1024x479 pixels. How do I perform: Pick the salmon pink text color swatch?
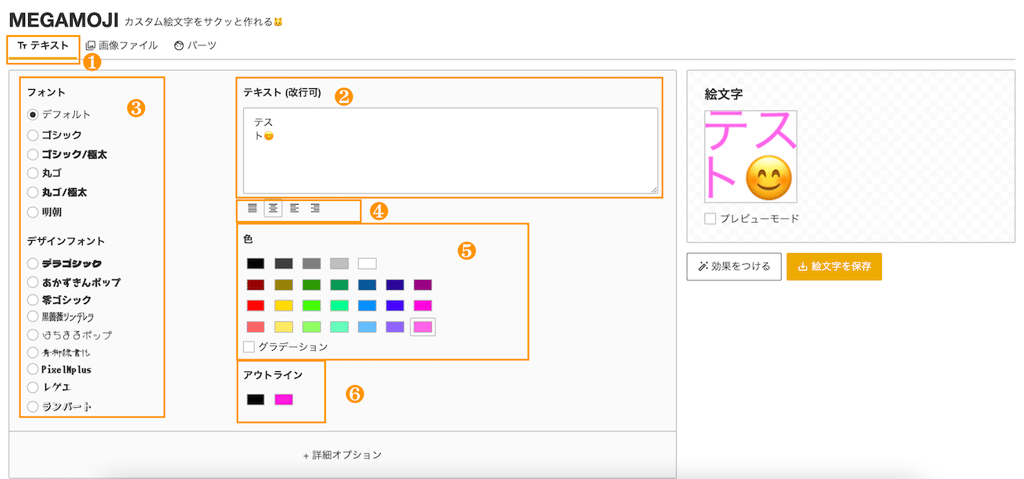(255, 327)
